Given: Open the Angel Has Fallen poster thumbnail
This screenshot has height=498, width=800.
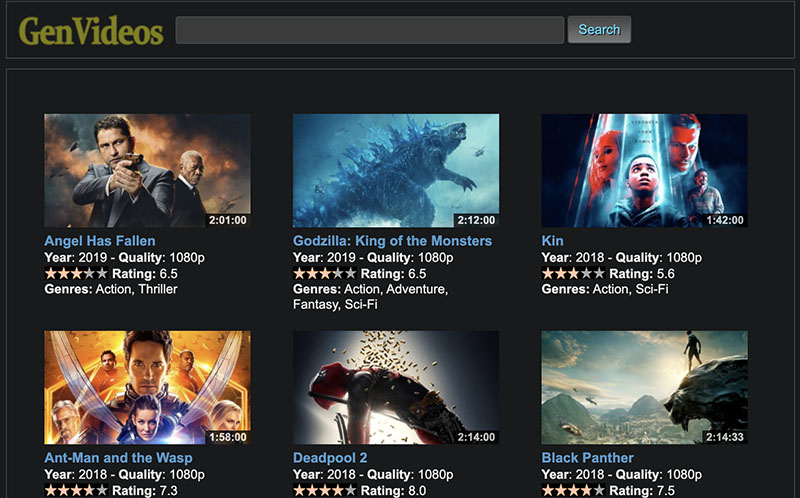Looking at the screenshot, I should click(147, 170).
